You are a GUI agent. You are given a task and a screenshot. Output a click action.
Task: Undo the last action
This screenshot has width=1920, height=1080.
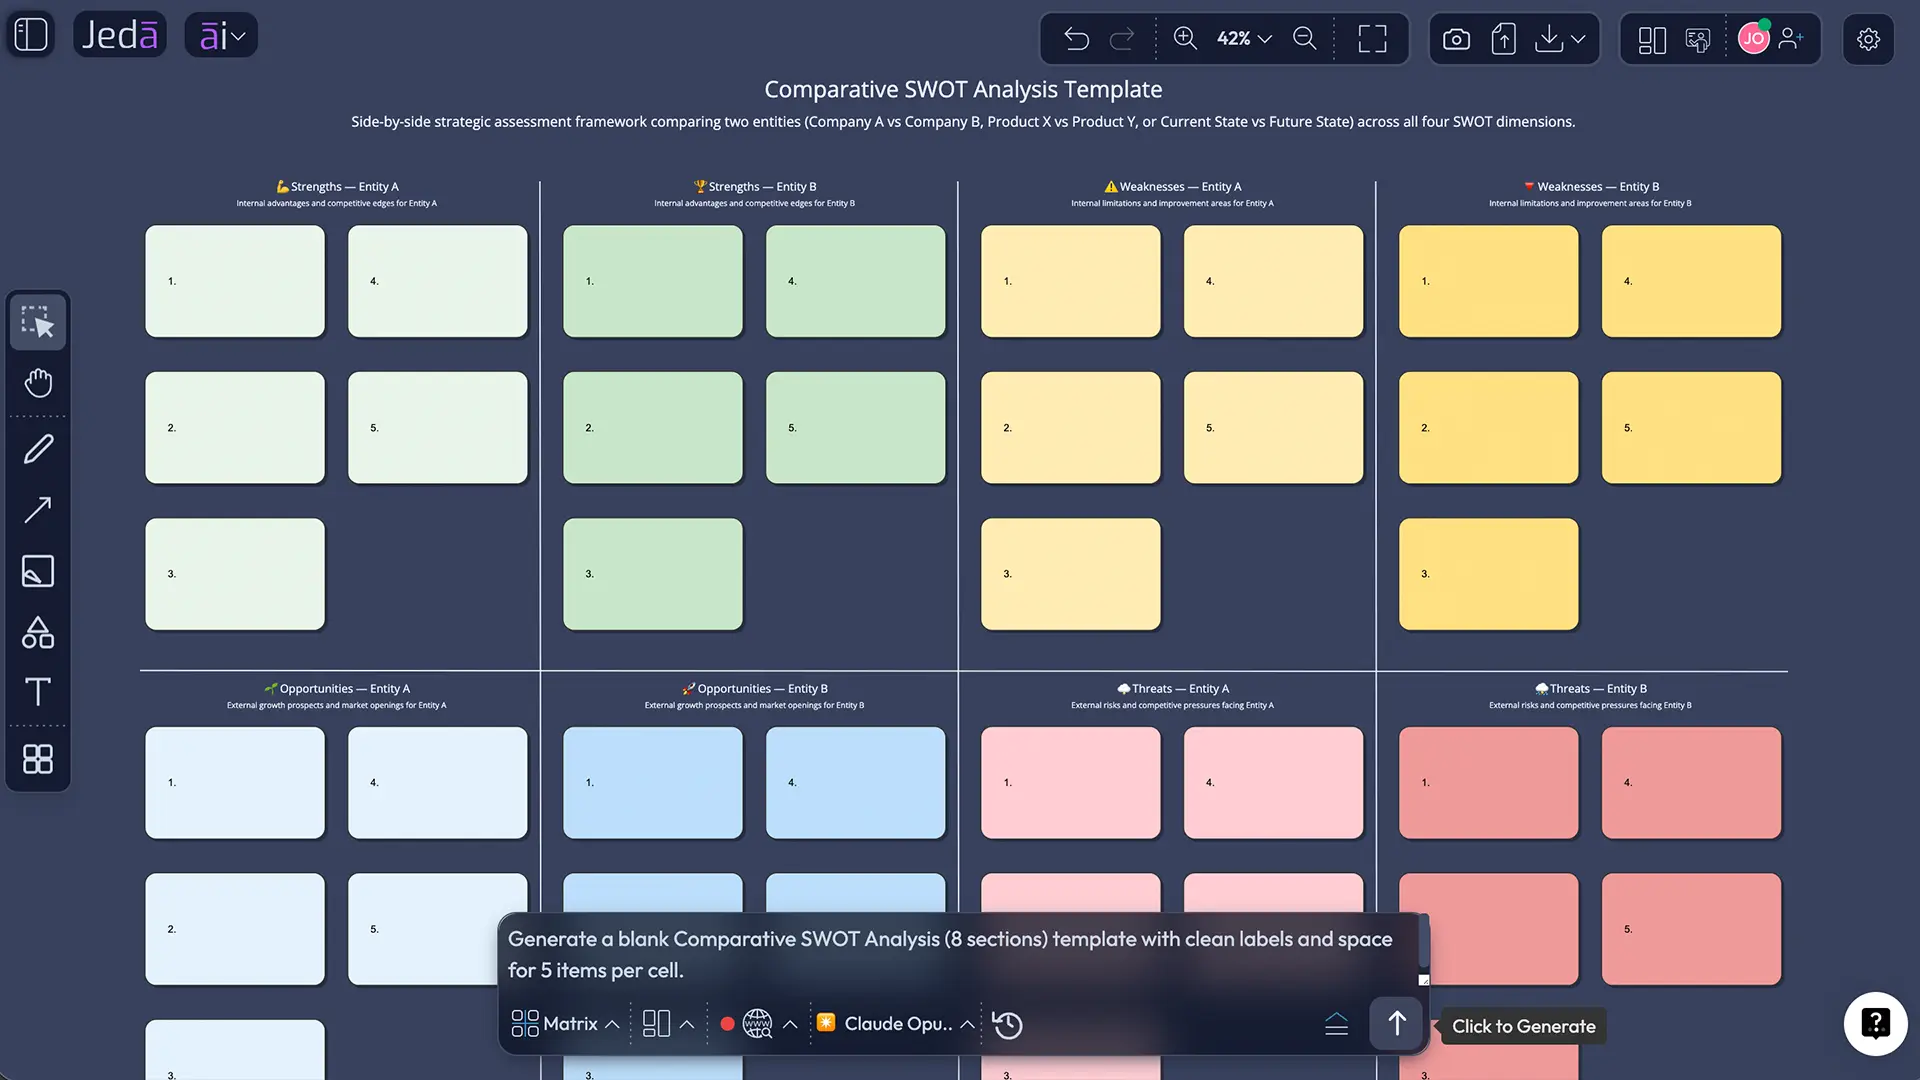pos(1076,39)
